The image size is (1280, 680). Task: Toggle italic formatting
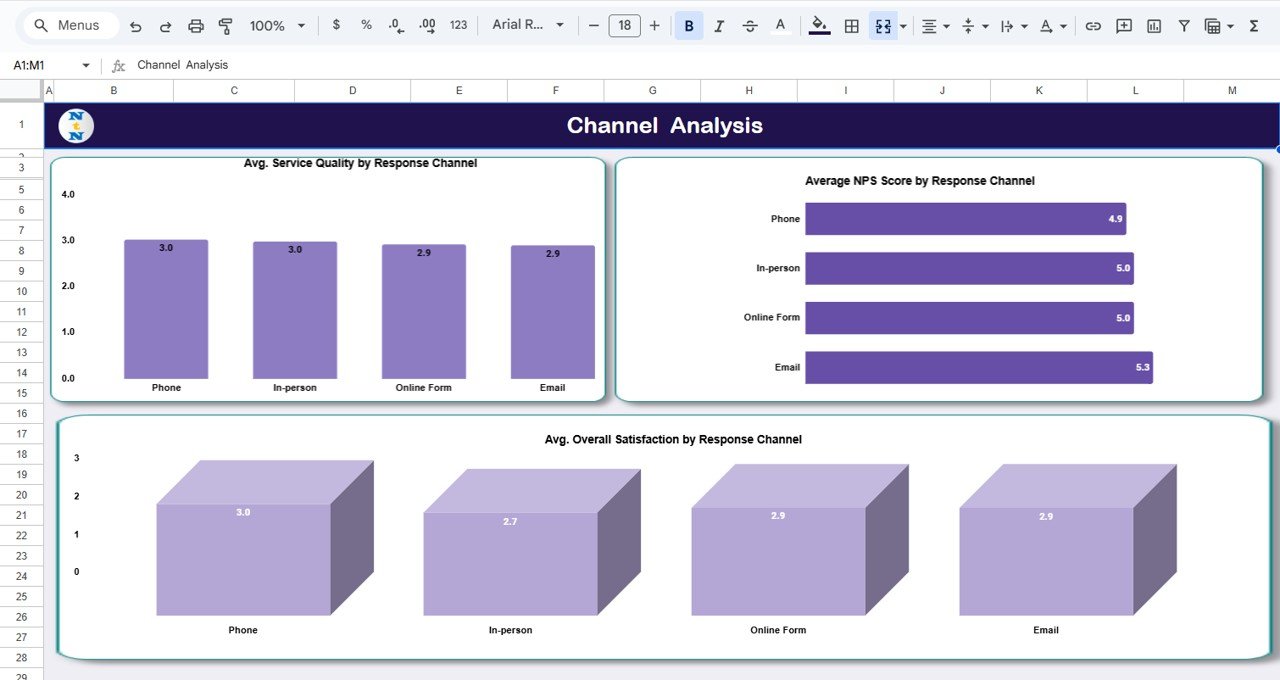point(718,25)
